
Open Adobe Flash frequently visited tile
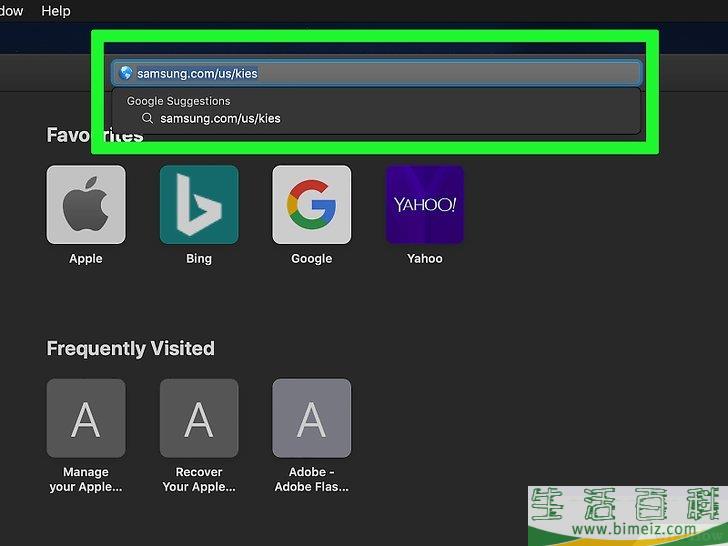tap(312, 418)
